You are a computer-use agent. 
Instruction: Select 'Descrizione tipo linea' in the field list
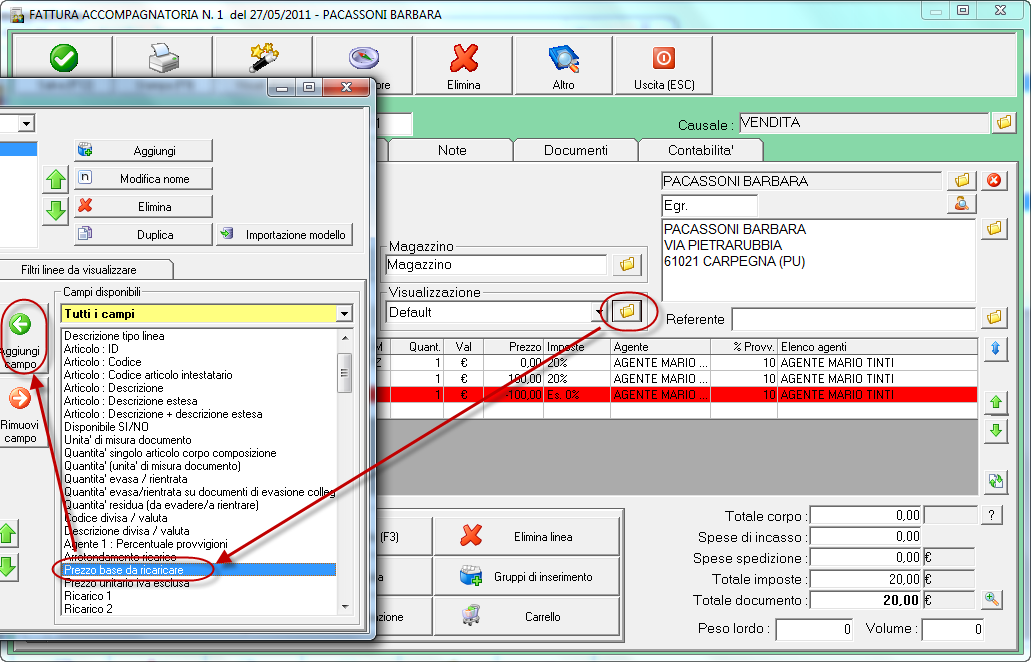point(114,336)
